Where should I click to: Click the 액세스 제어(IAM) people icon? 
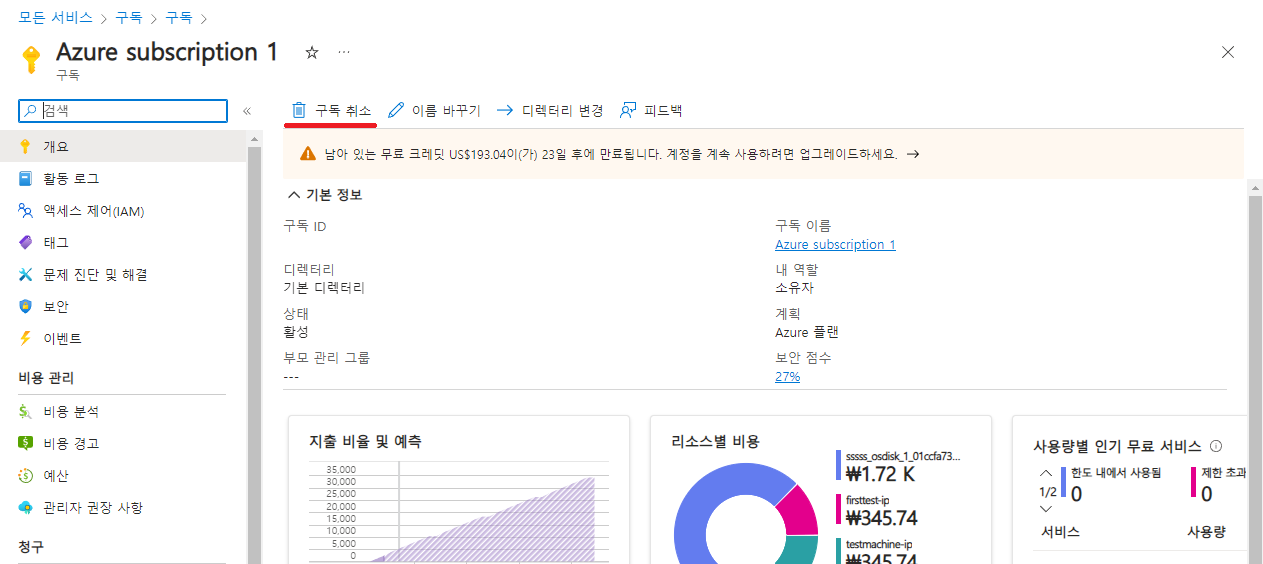click(26, 211)
